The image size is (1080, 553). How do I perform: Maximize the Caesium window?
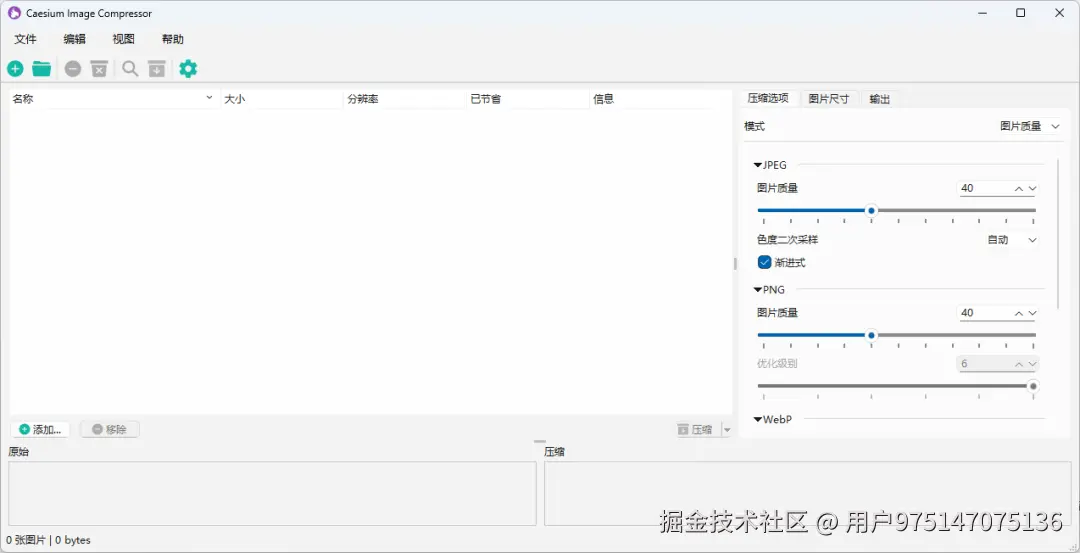pyautogui.click(x=1021, y=13)
